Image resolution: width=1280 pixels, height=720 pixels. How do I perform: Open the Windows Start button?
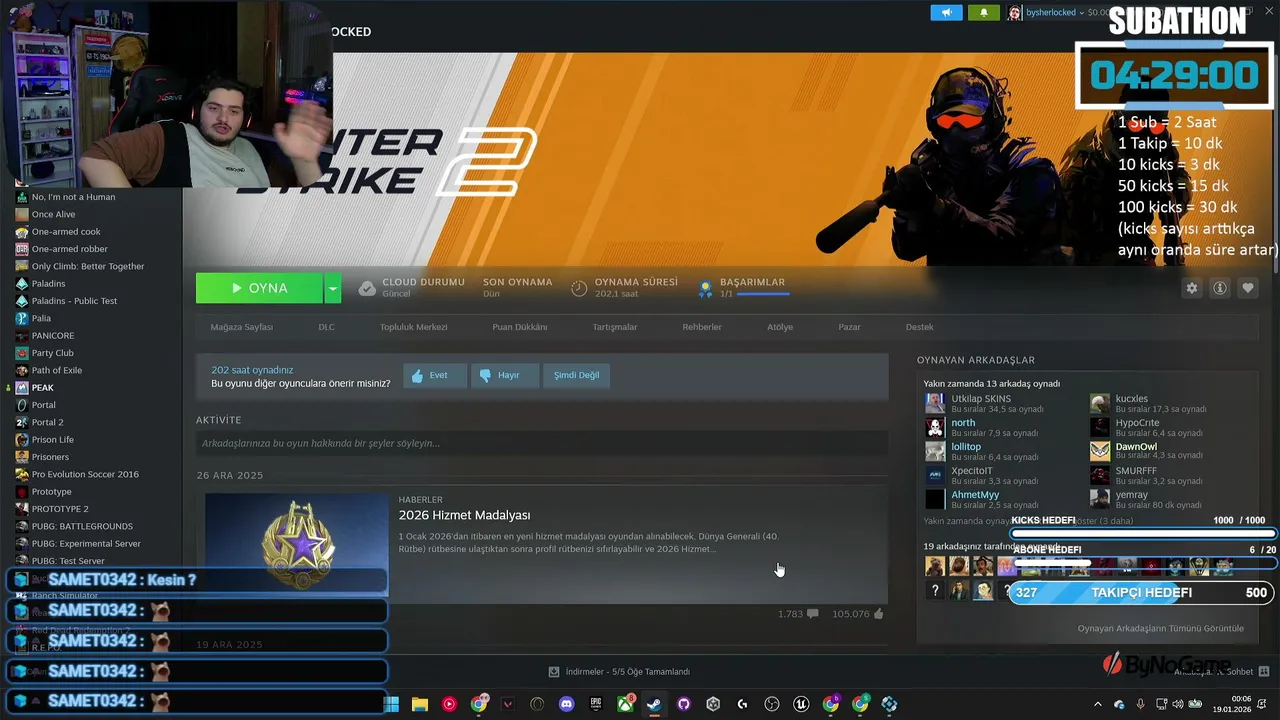point(390,704)
